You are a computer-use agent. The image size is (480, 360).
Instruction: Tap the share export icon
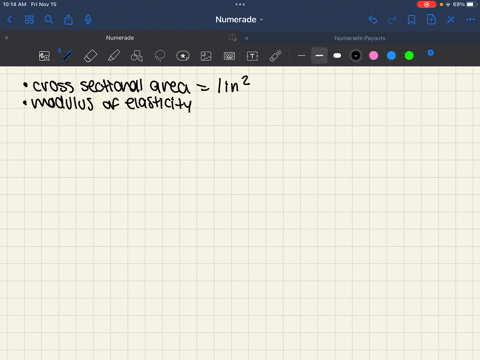point(68,20)
